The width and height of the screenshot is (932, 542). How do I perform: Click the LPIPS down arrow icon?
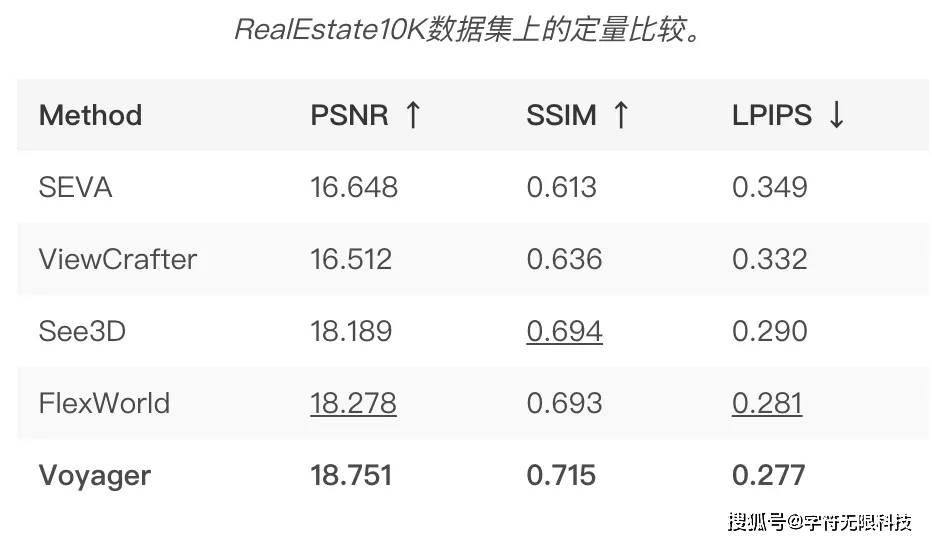836,115
